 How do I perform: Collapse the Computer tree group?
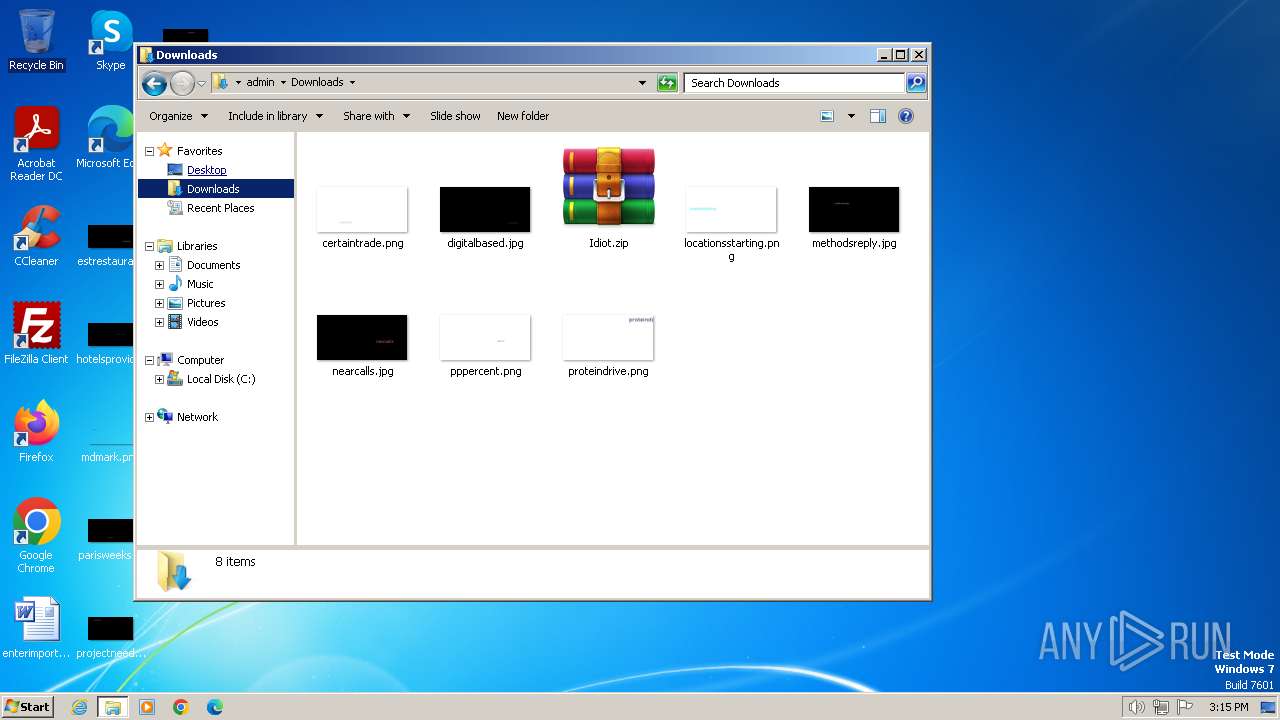(150, 360)
